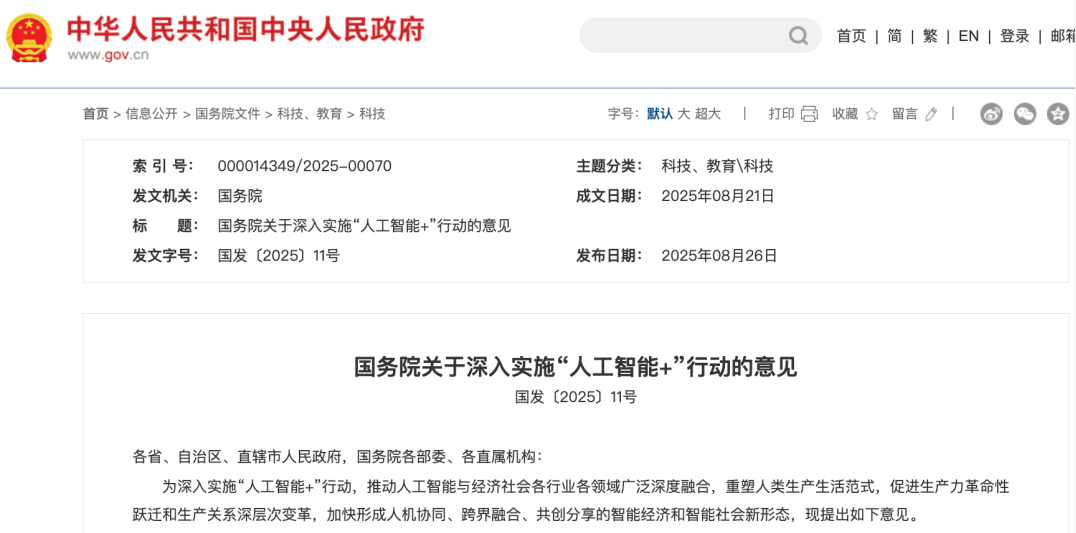The width and height of the screenshot is (1076, 533).
Task: Click the gray circular star share icon
Action: pyautogui.click(x=1058, y=114)
